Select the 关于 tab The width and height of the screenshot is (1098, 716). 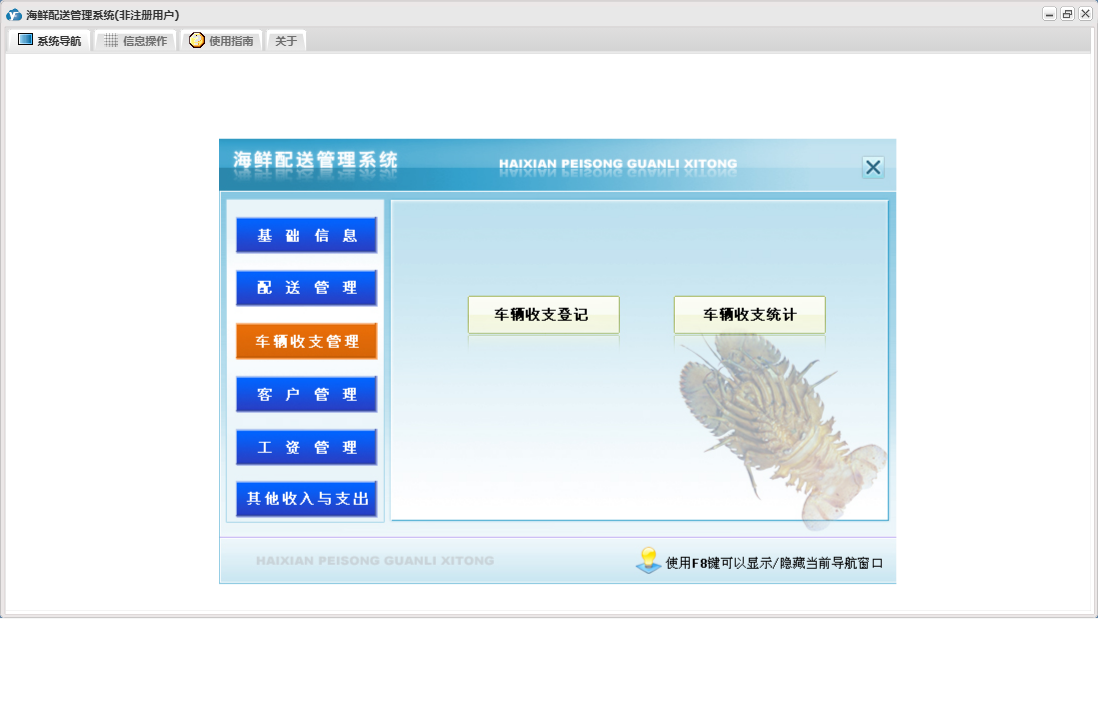[286, 41]
